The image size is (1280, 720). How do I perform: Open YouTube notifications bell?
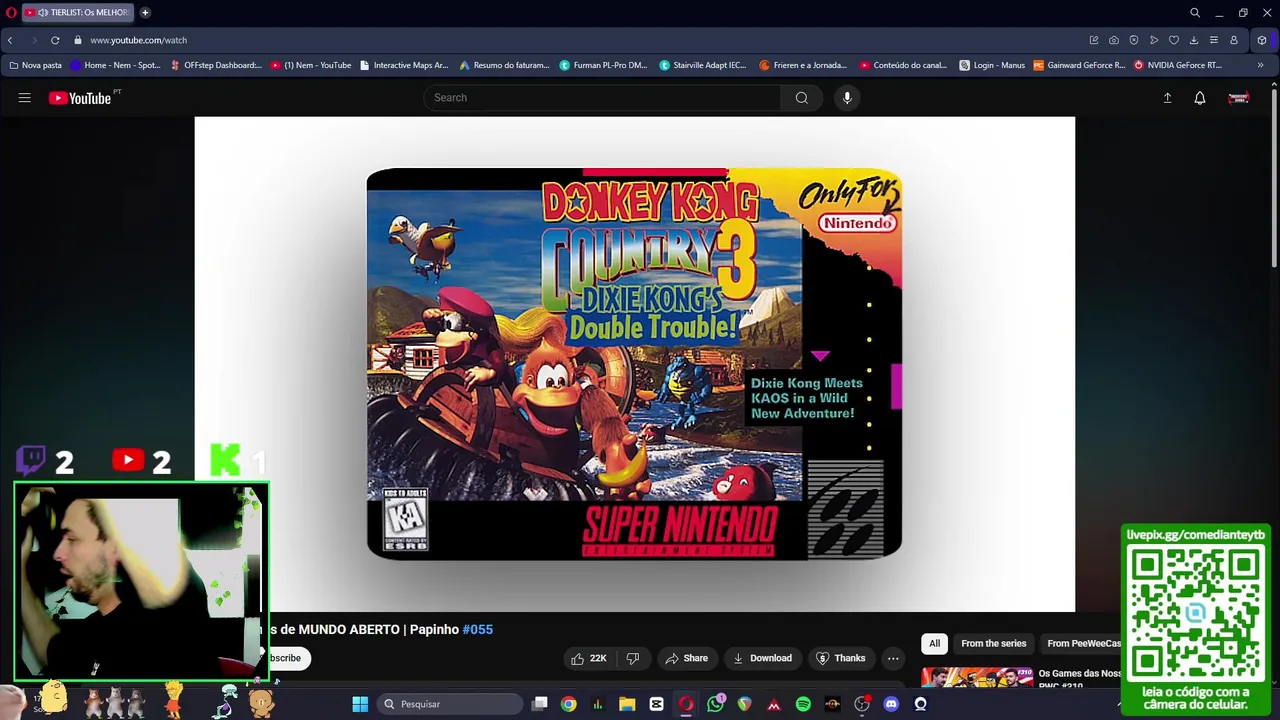1200,98
